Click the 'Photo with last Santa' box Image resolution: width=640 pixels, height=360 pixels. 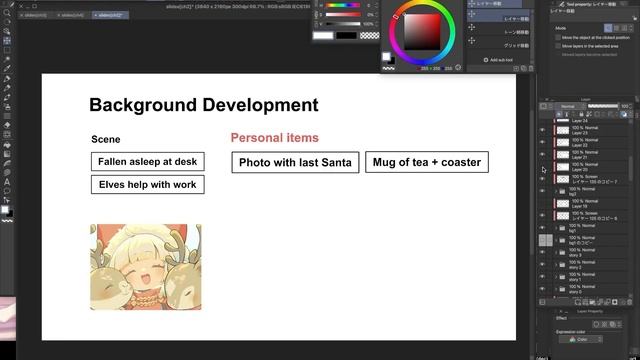point(295,162)
